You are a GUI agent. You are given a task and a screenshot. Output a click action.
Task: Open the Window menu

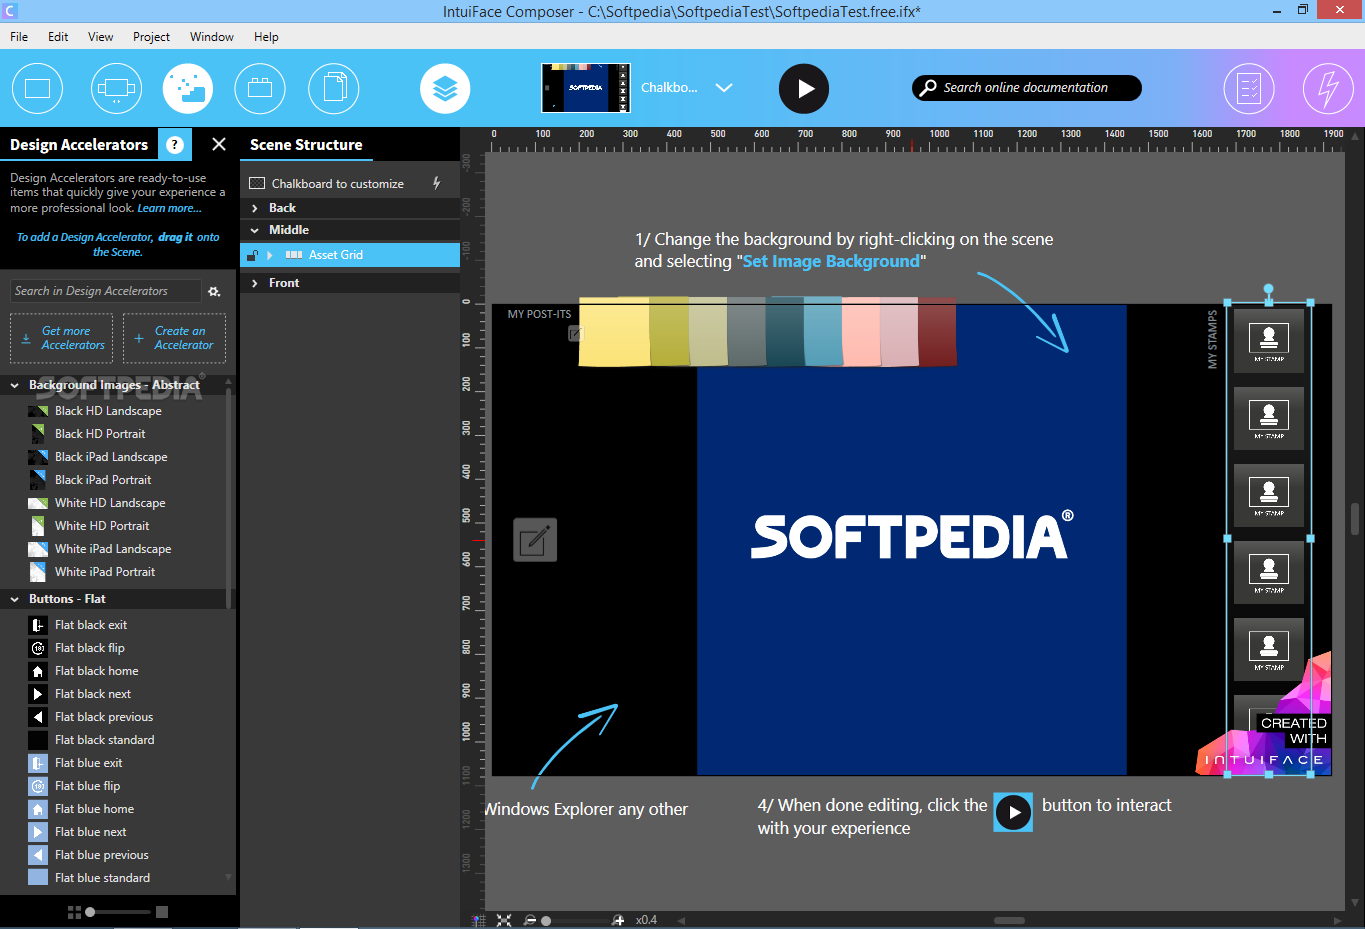click(x=212, y=37)
